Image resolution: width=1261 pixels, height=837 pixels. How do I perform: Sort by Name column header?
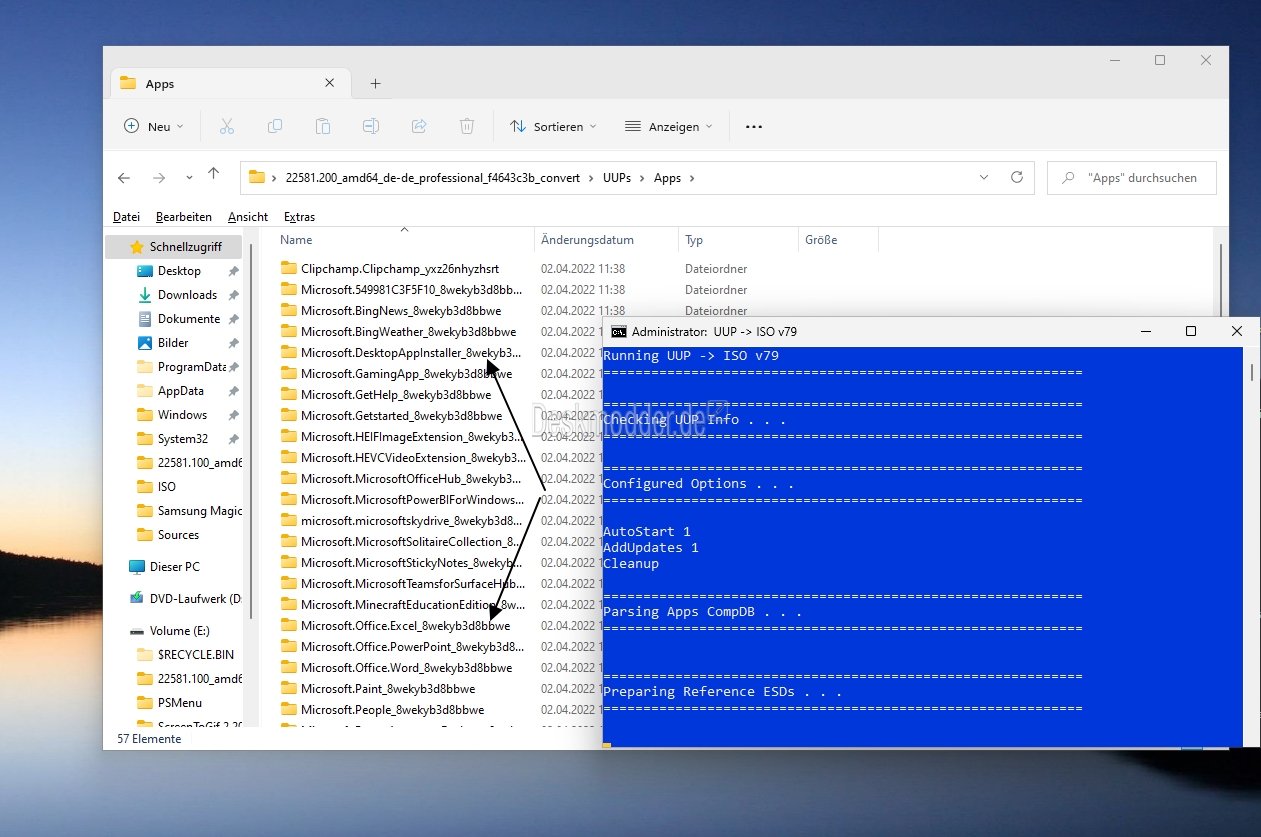pyautogui.click(x=296, y=240)
